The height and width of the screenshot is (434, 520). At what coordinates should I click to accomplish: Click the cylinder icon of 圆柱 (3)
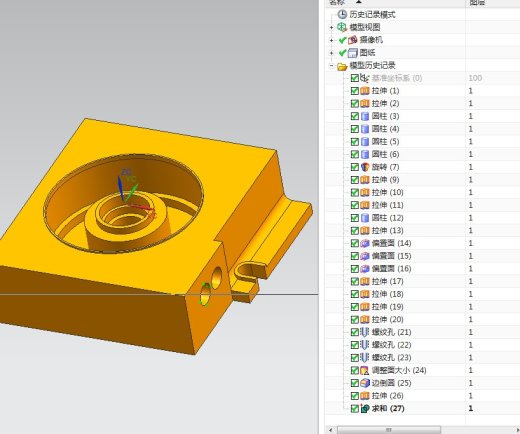365,116
